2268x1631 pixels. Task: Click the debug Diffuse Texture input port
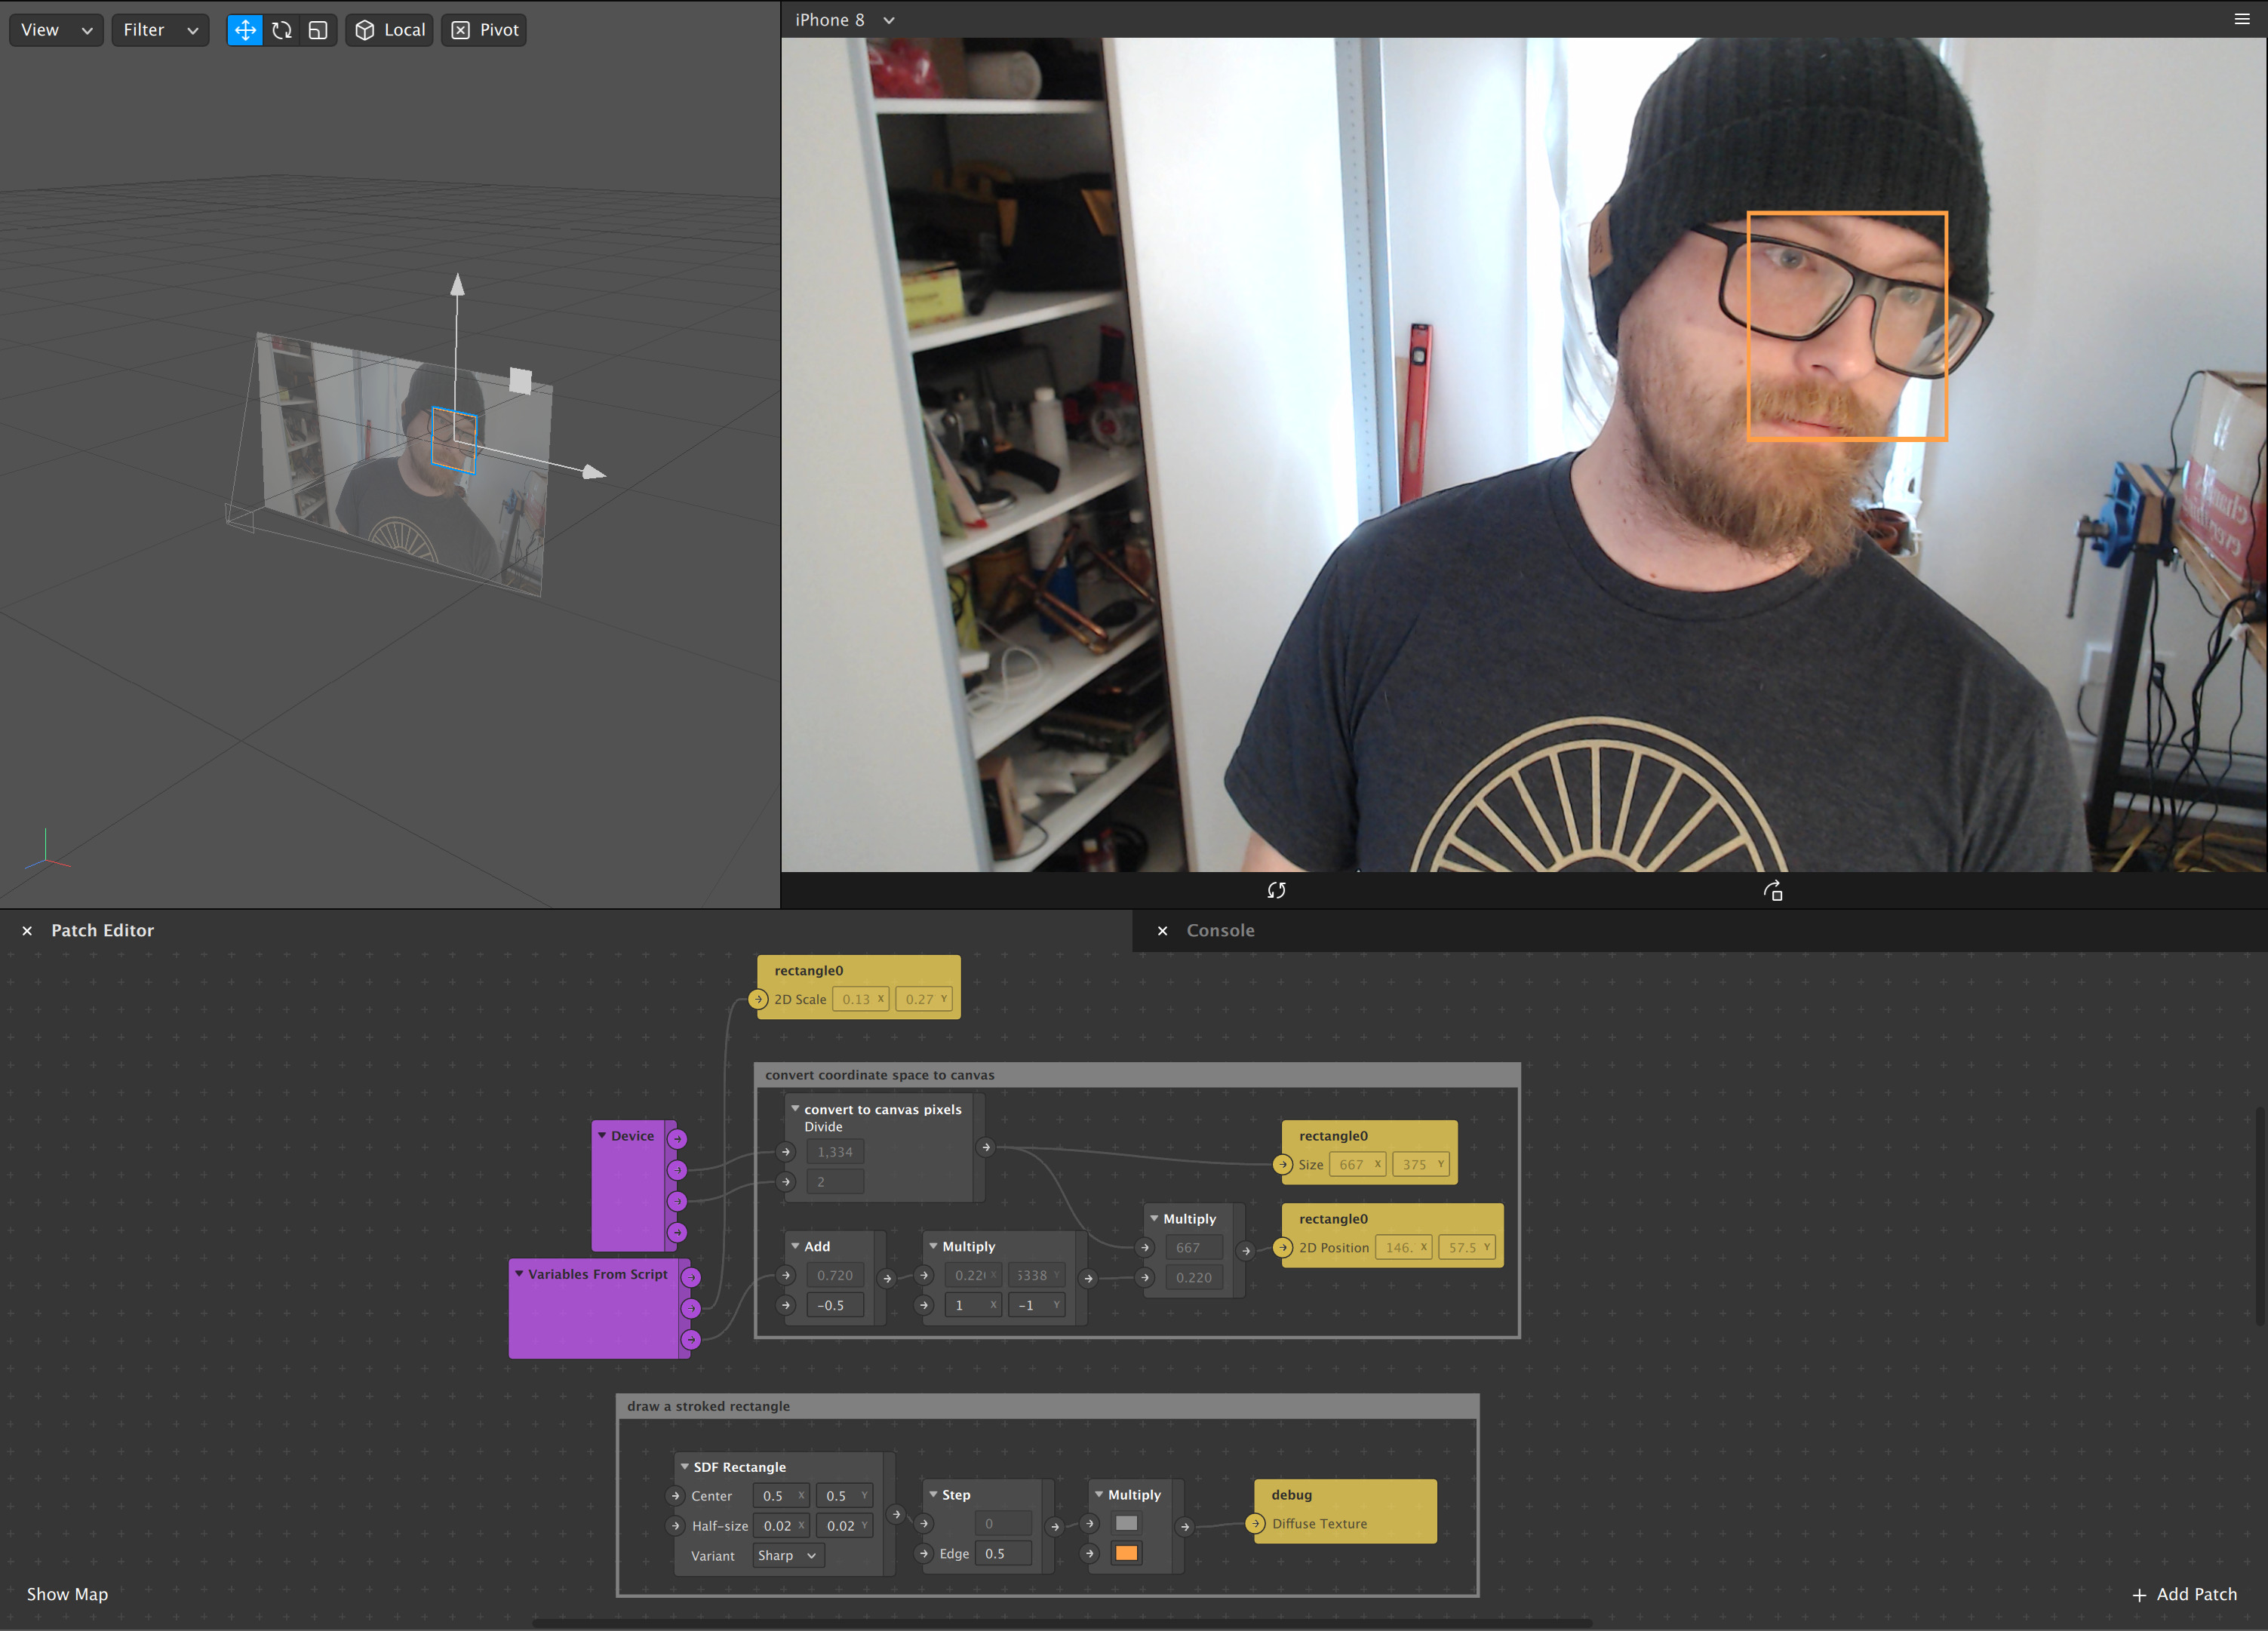tap(1256, 1524)
